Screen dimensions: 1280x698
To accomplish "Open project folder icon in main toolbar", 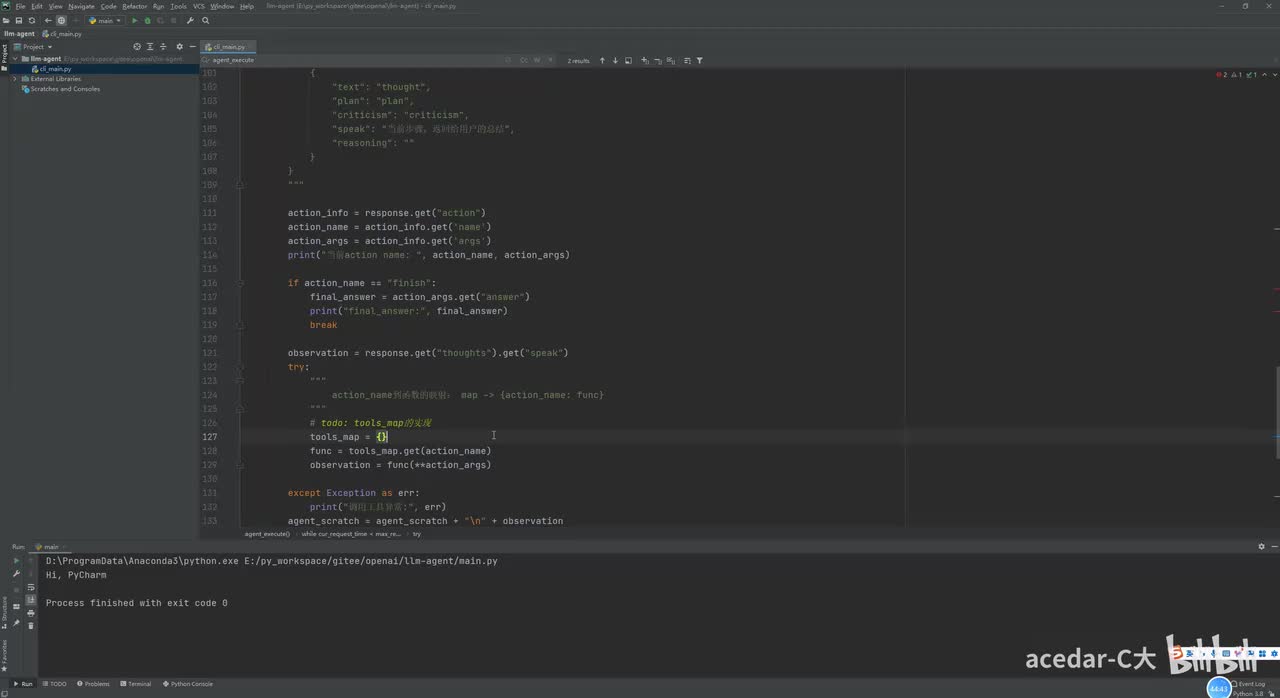I will [x=6, y=20].
